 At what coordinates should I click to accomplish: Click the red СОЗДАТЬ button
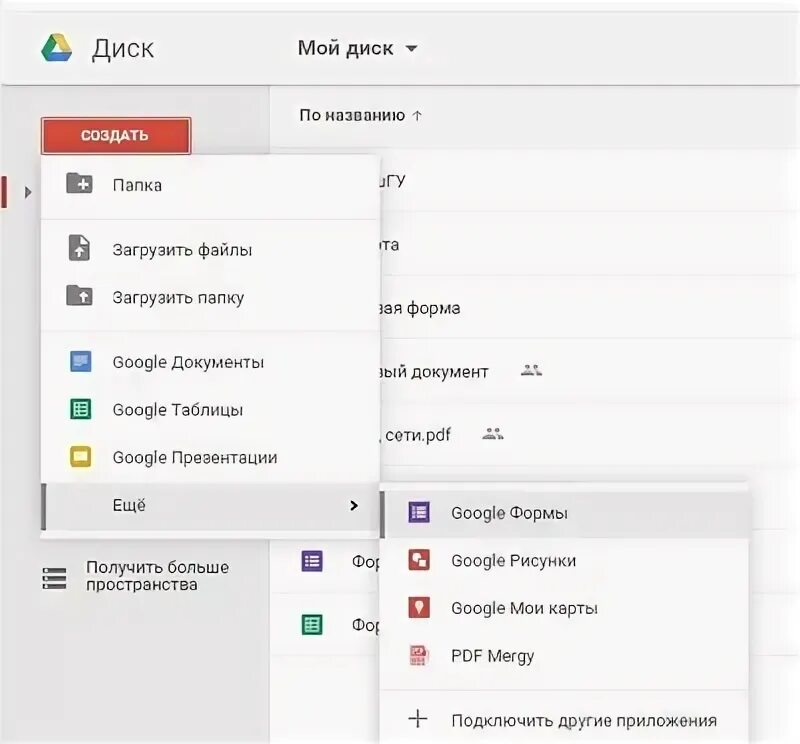116,135
